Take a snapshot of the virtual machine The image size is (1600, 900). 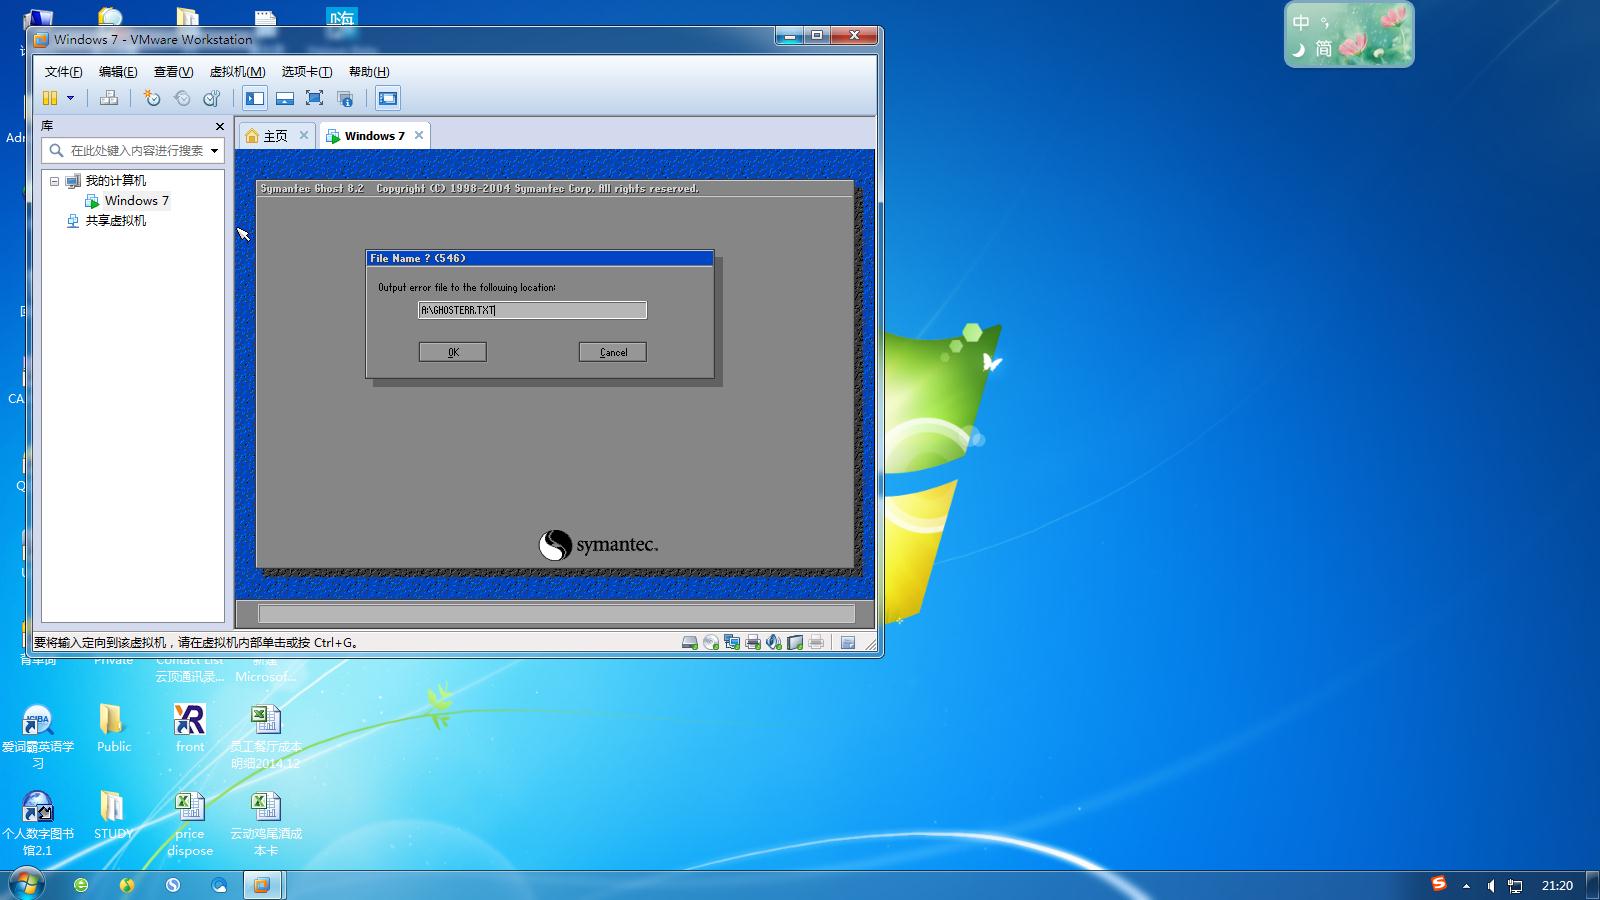pos(152,98)
